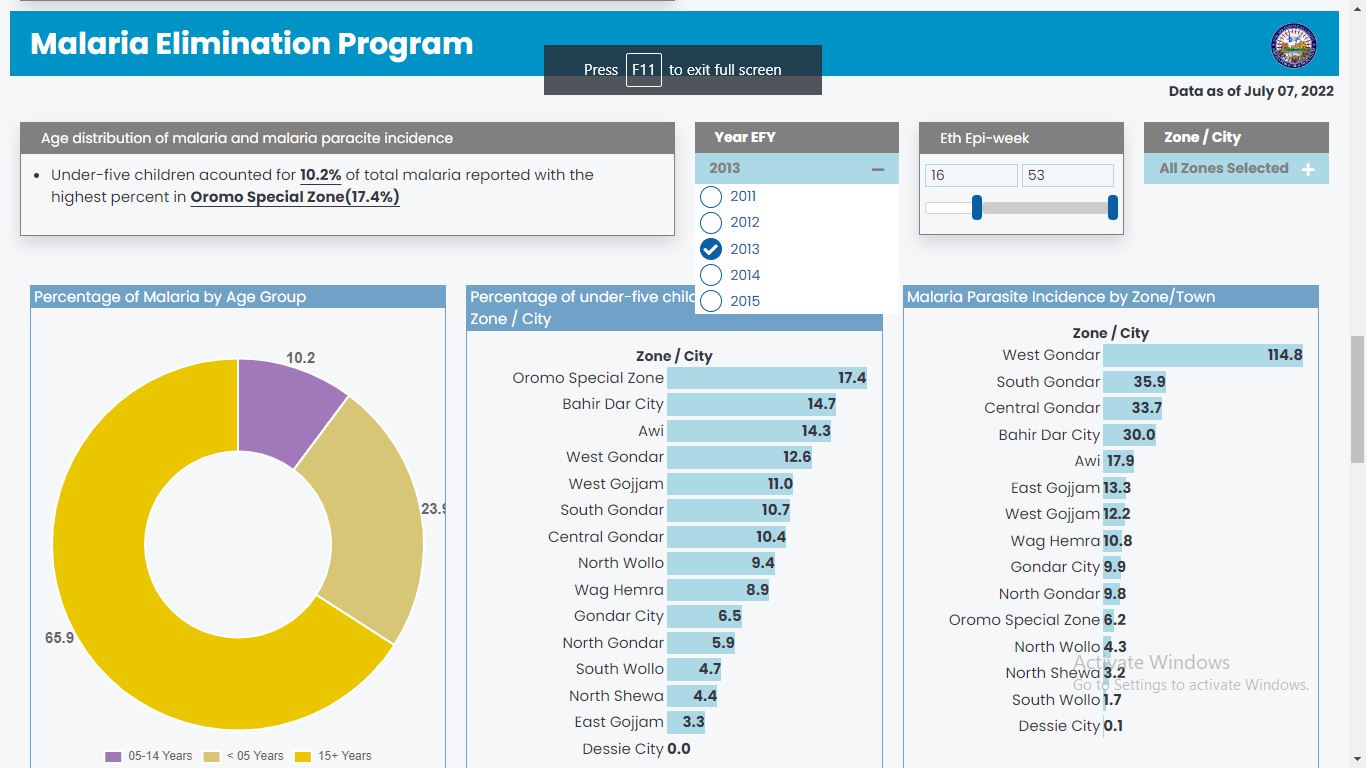Viewport: 1366px width, 768px height.
Task: Expand the All Zones Selected dropdown
Action: (1224, 169)
